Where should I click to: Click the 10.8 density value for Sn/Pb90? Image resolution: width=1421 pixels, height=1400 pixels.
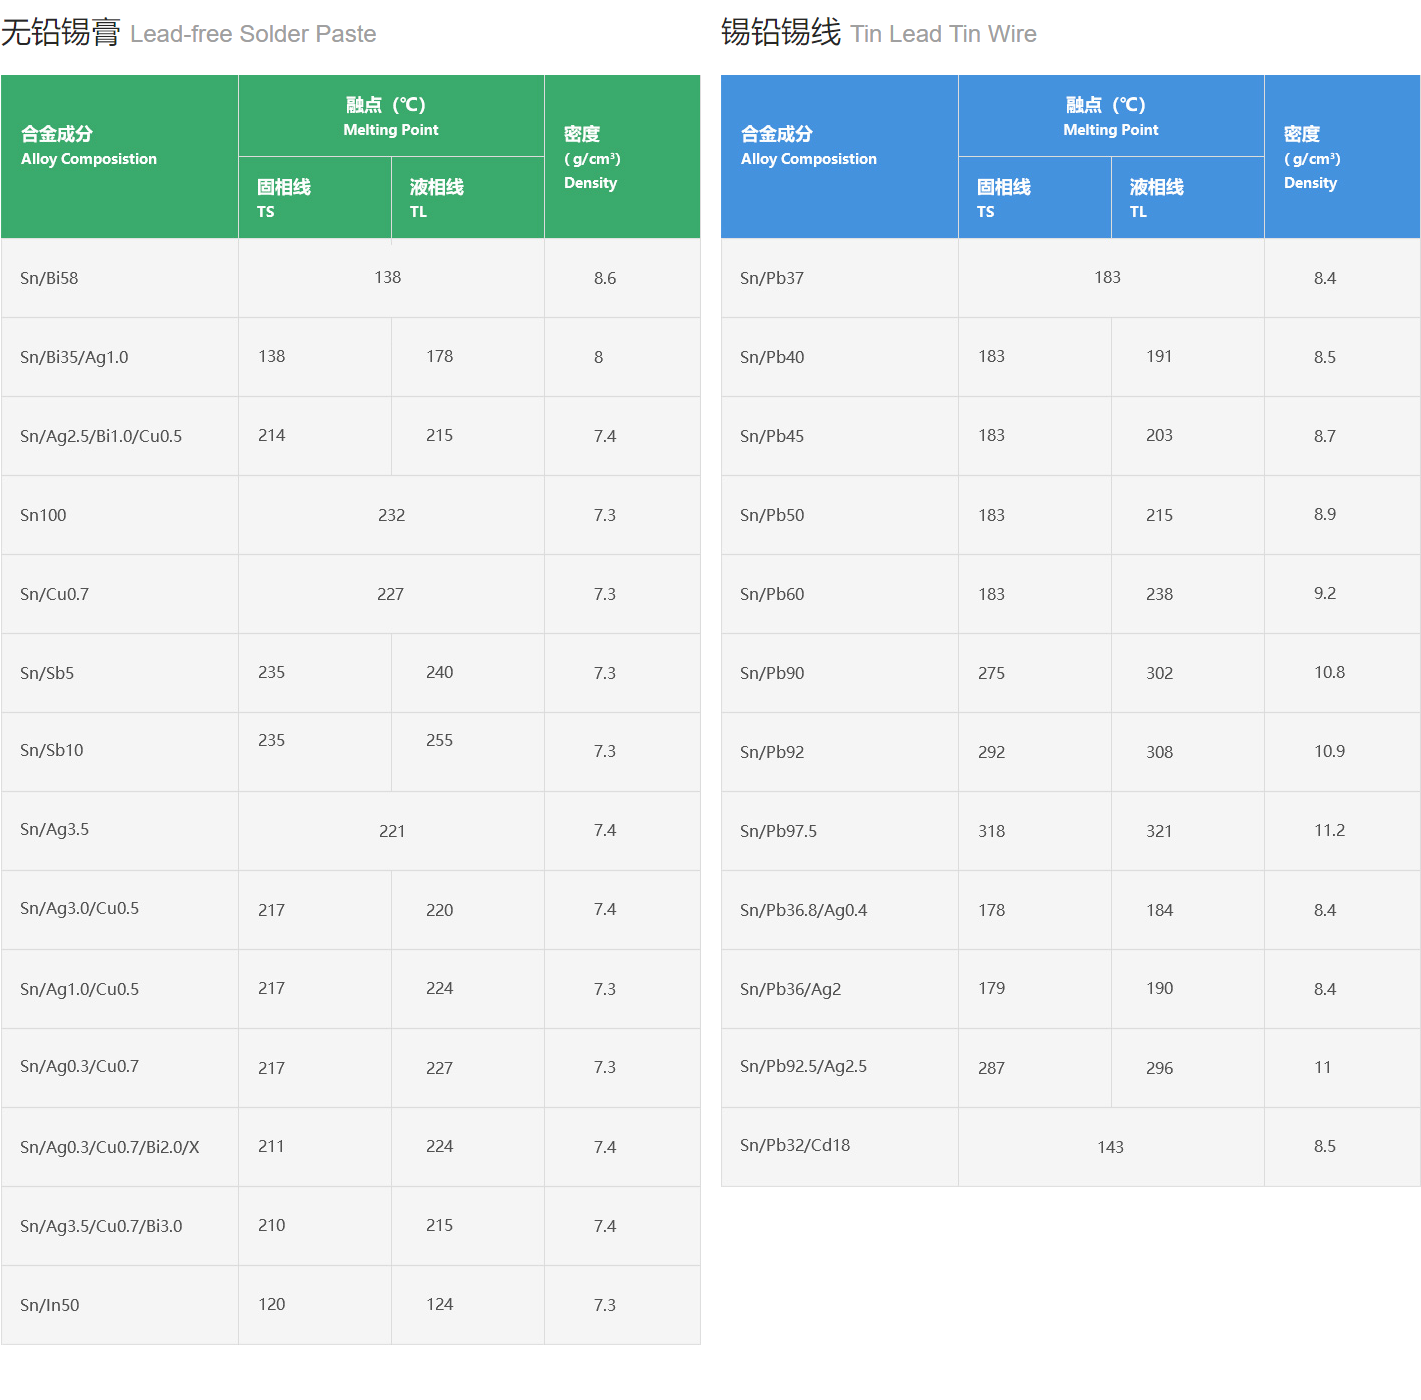(x=1329, y=672)
